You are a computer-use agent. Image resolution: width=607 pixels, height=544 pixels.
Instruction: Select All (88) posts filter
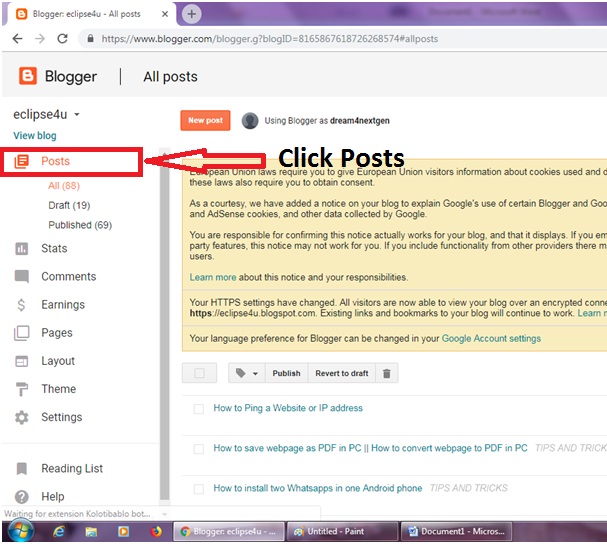coord(64,186)
